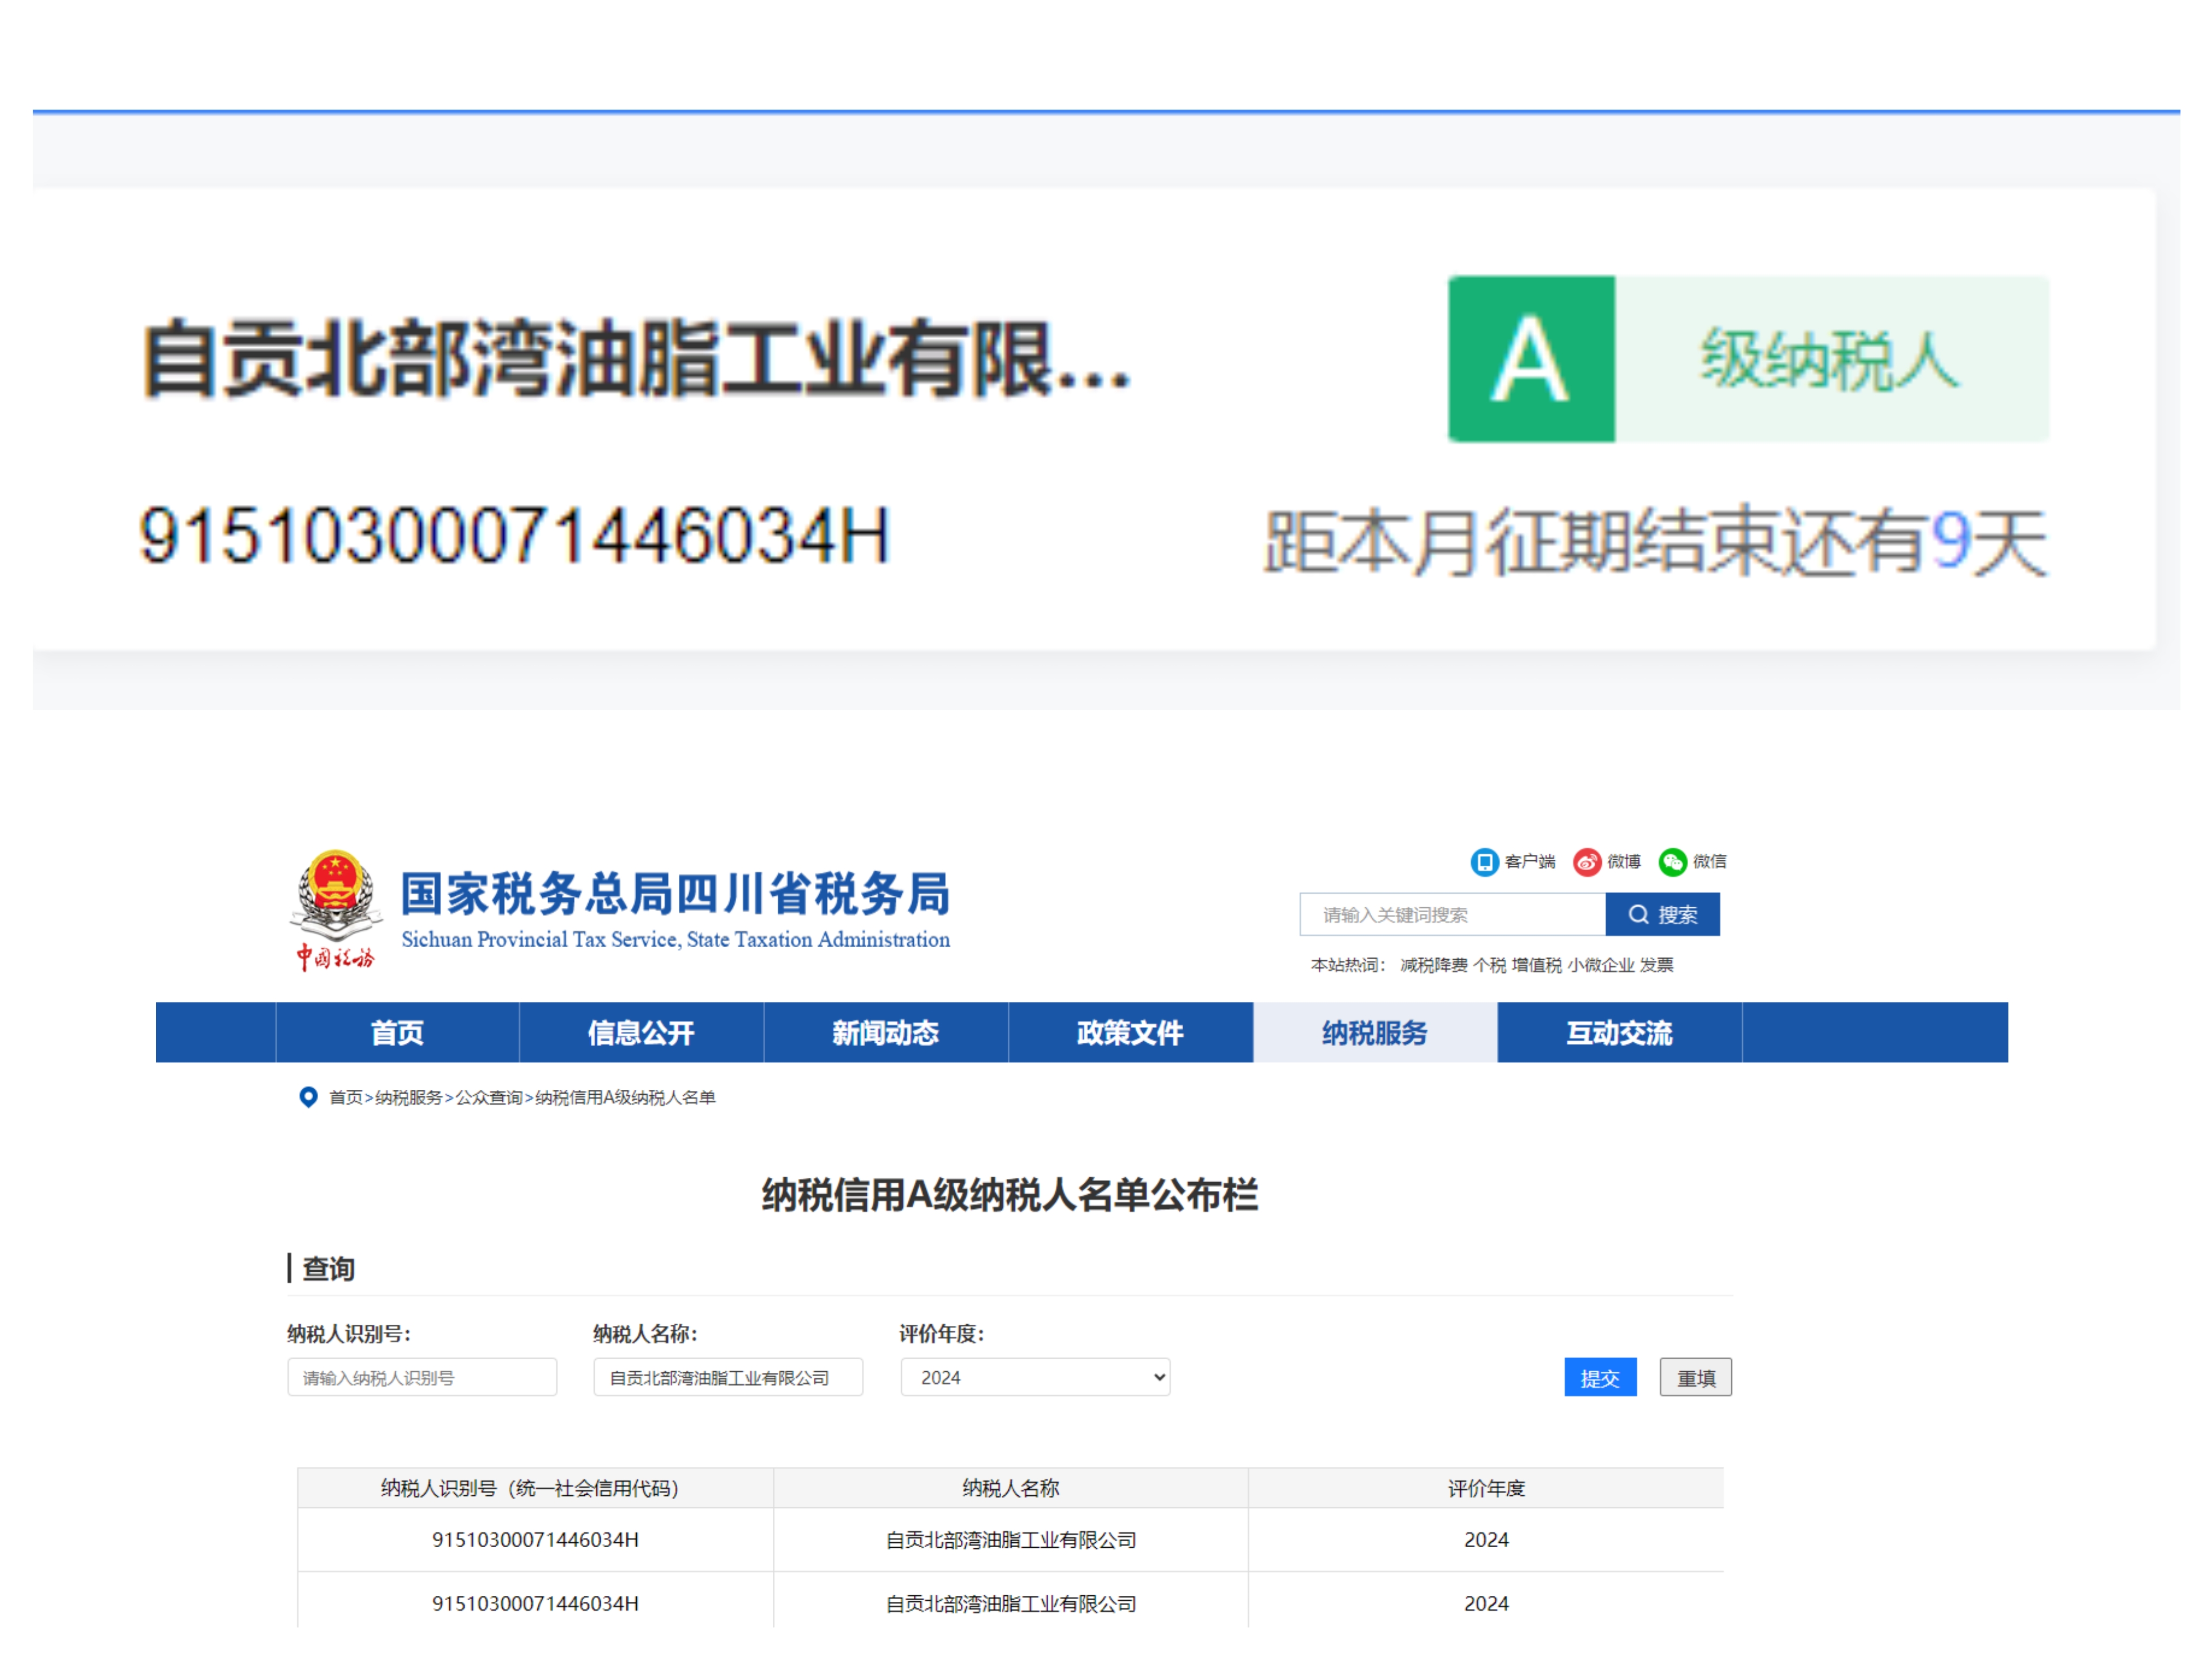This screenshot has height=1659, width=2212.
Task: Open the 信息公开 navigation tab
Action: point(641,1032)
